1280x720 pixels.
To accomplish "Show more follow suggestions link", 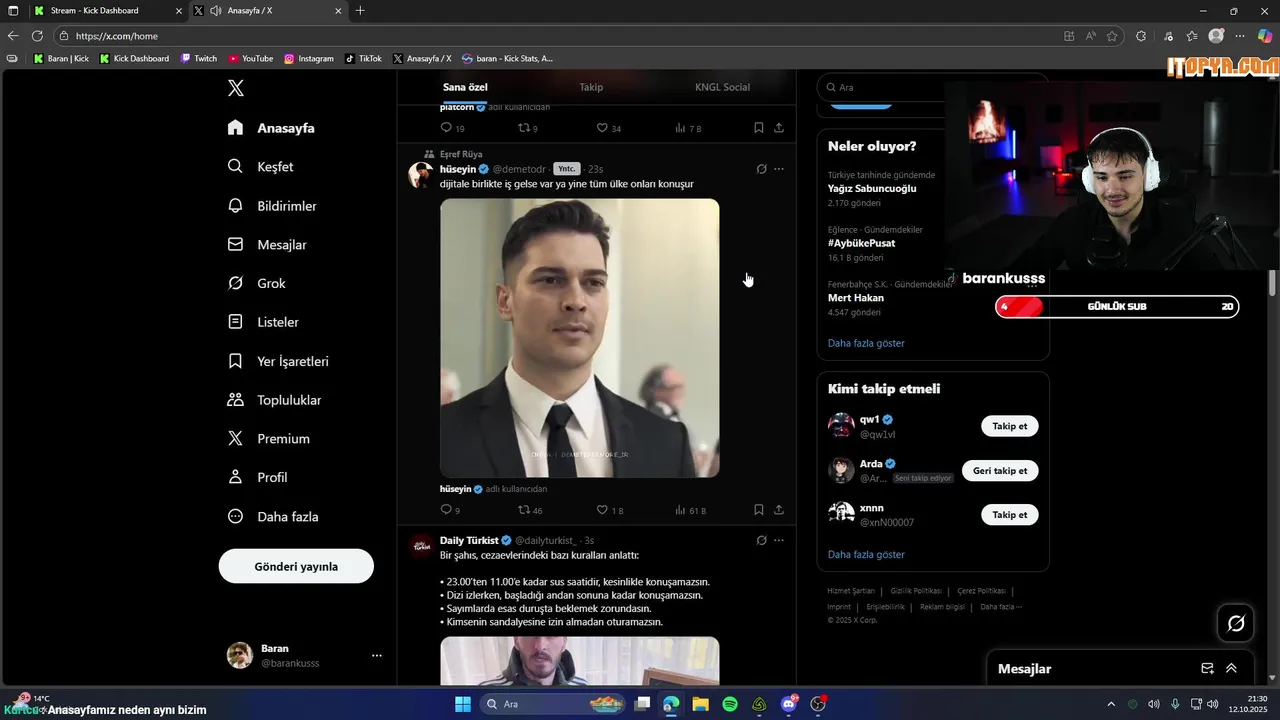I will pyautogui.click(x=866, y=554).
